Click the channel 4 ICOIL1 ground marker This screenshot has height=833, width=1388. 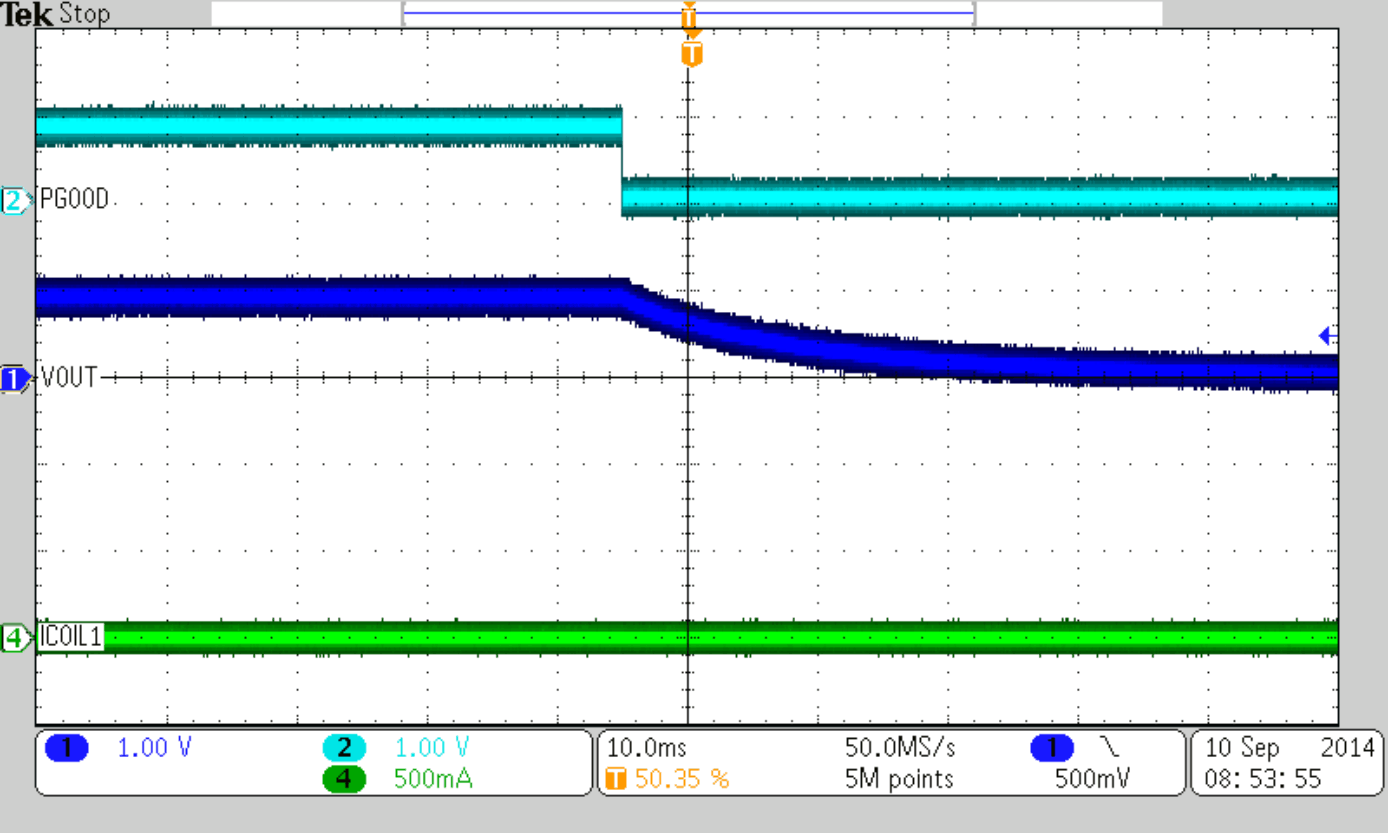coord(17,637)
